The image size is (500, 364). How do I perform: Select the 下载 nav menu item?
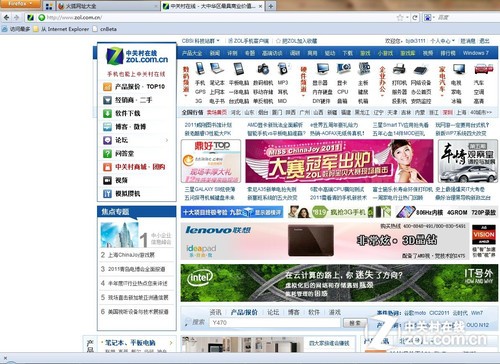348,53
